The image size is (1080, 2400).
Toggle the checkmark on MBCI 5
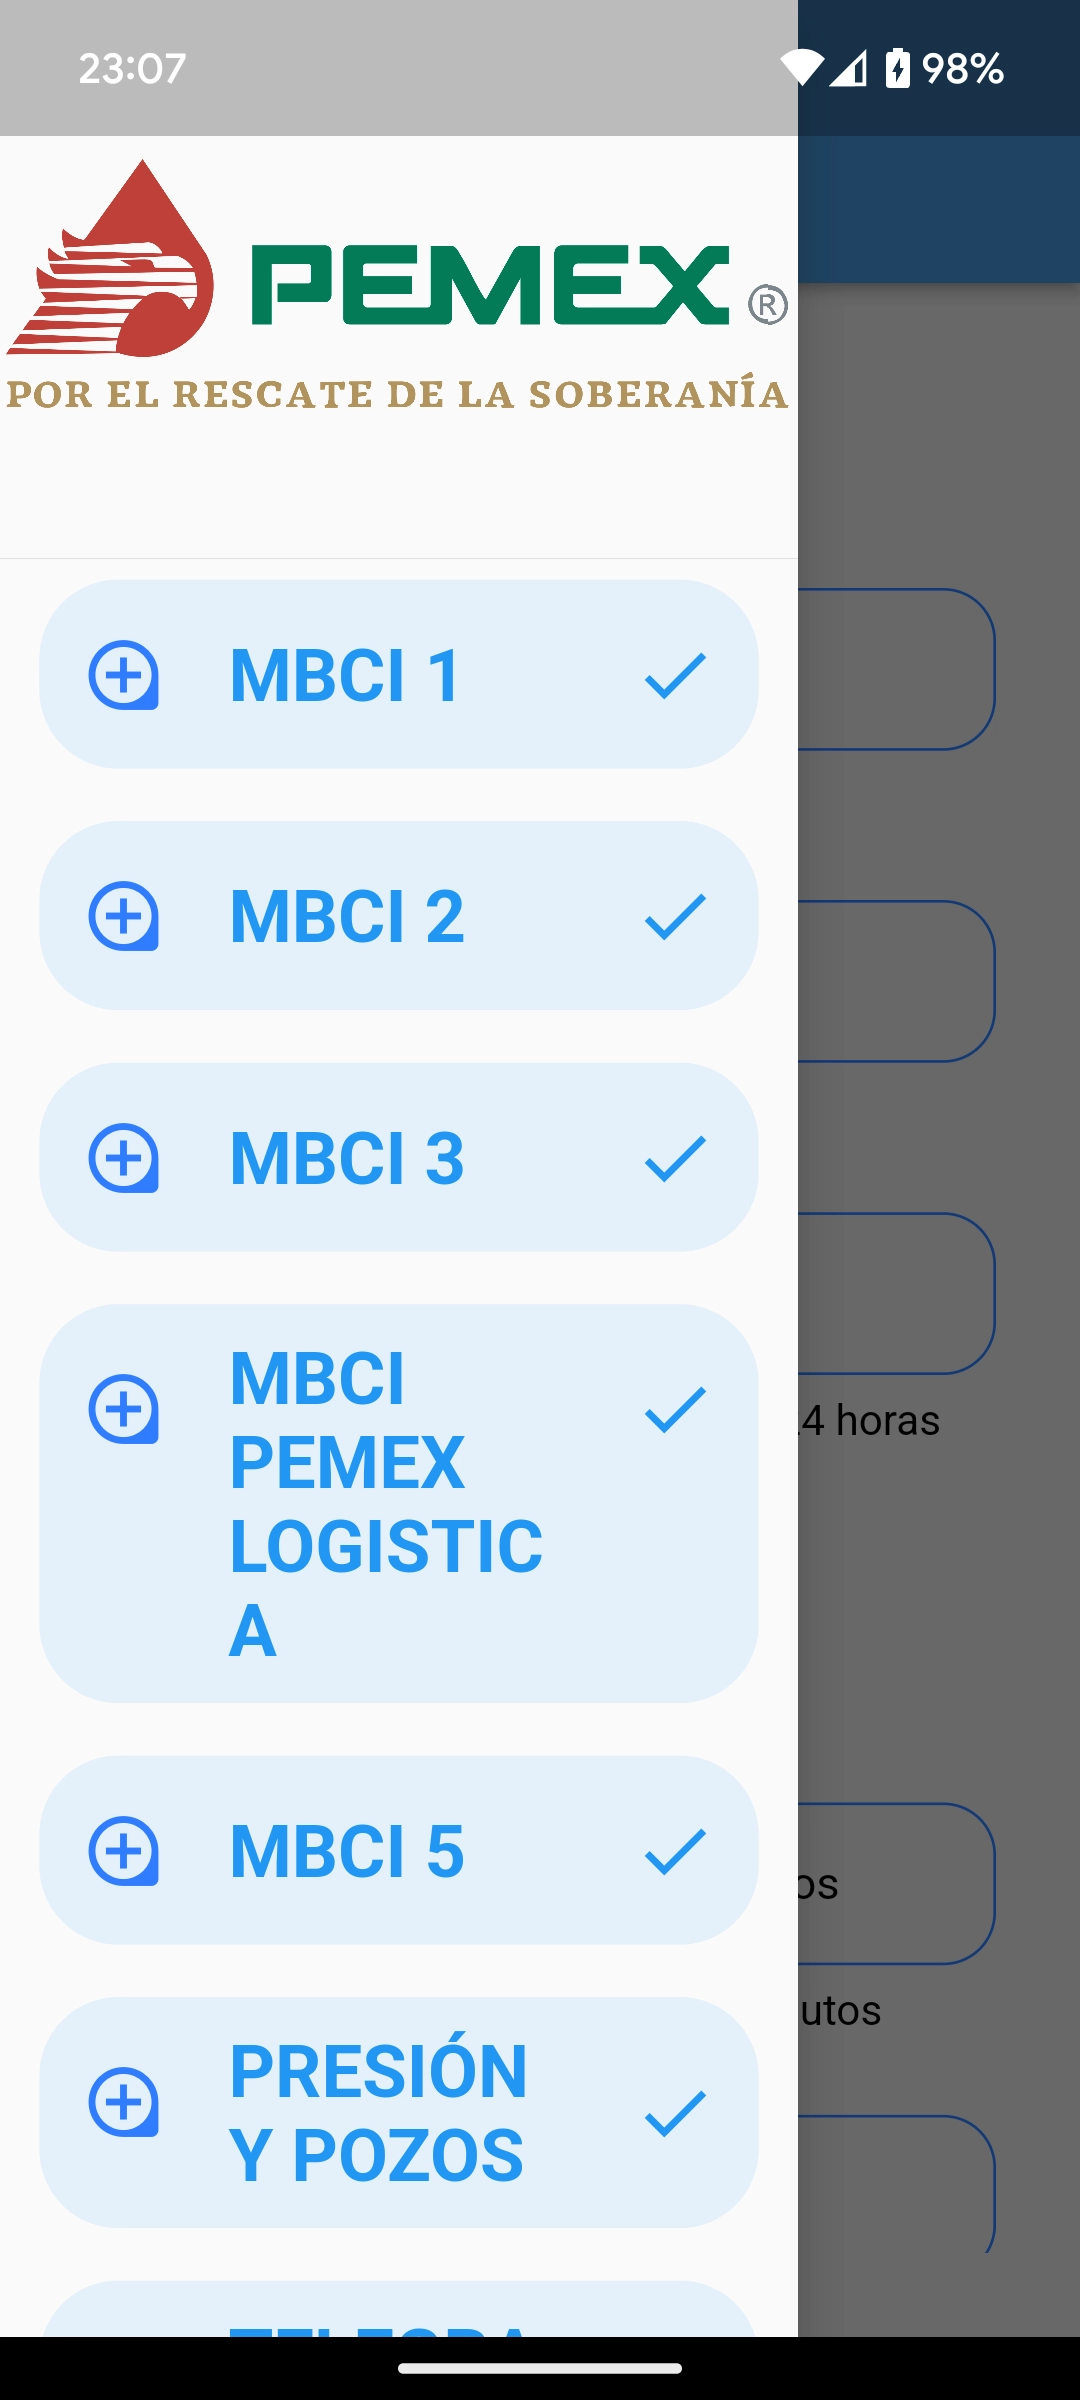[676, 1851]
